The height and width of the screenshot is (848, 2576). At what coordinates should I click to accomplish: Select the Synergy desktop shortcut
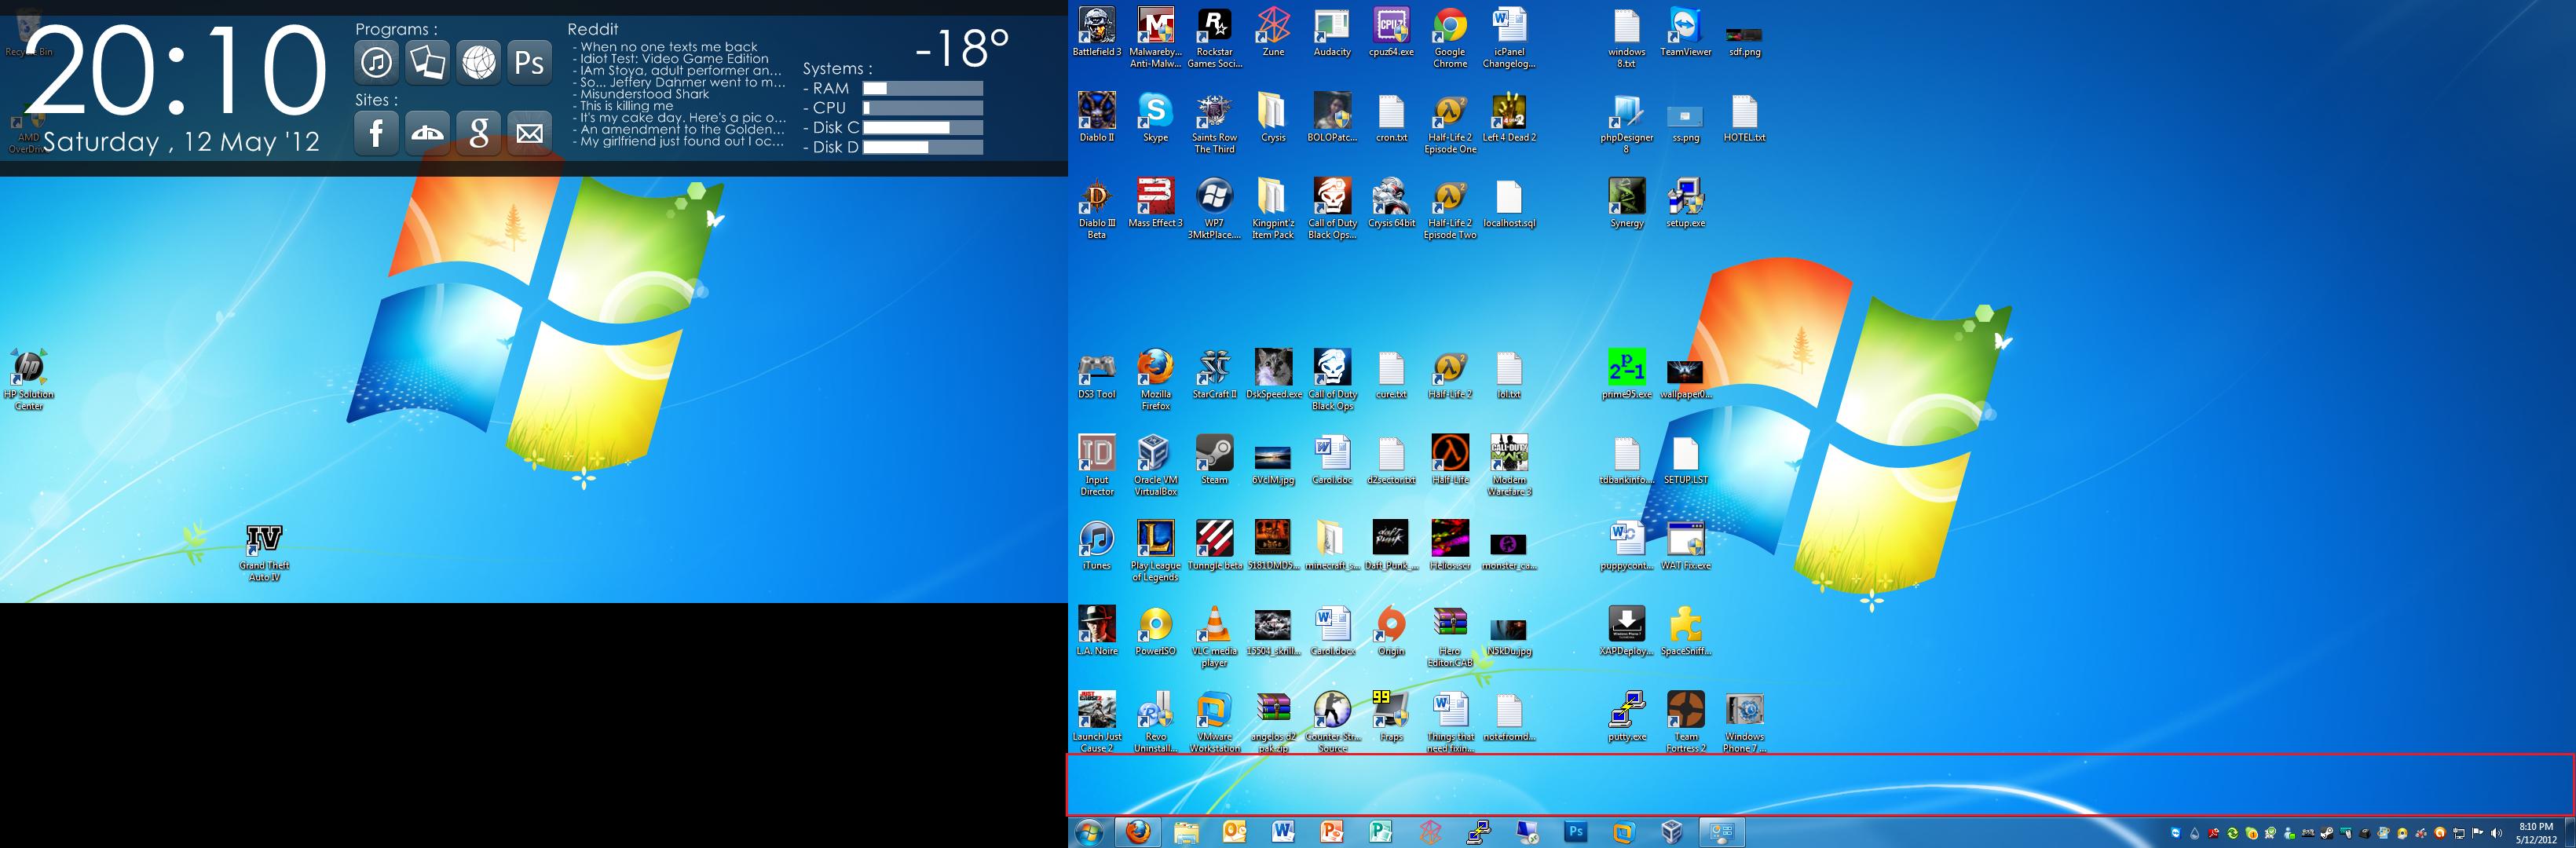[x=1627, y=204]
